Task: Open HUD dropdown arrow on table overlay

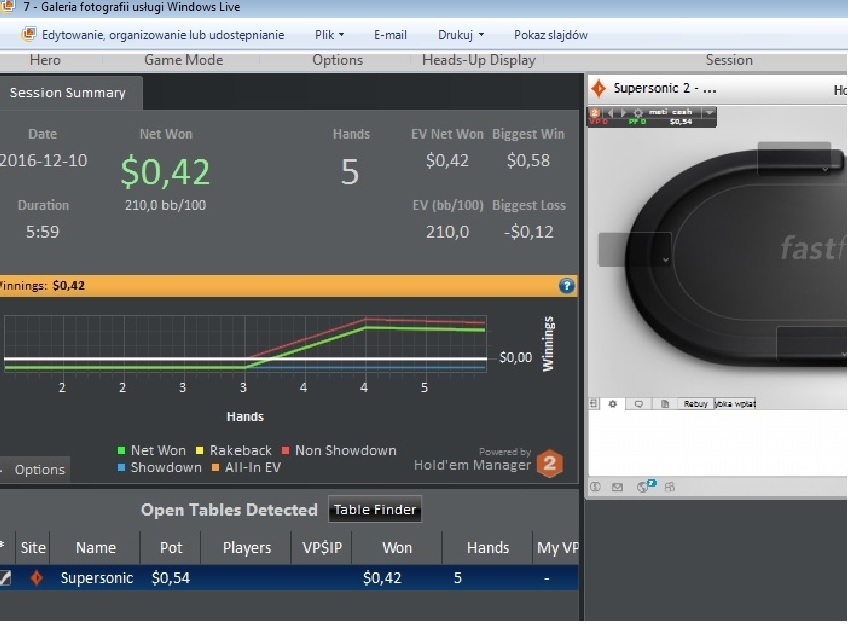Action: pos(709,112)
